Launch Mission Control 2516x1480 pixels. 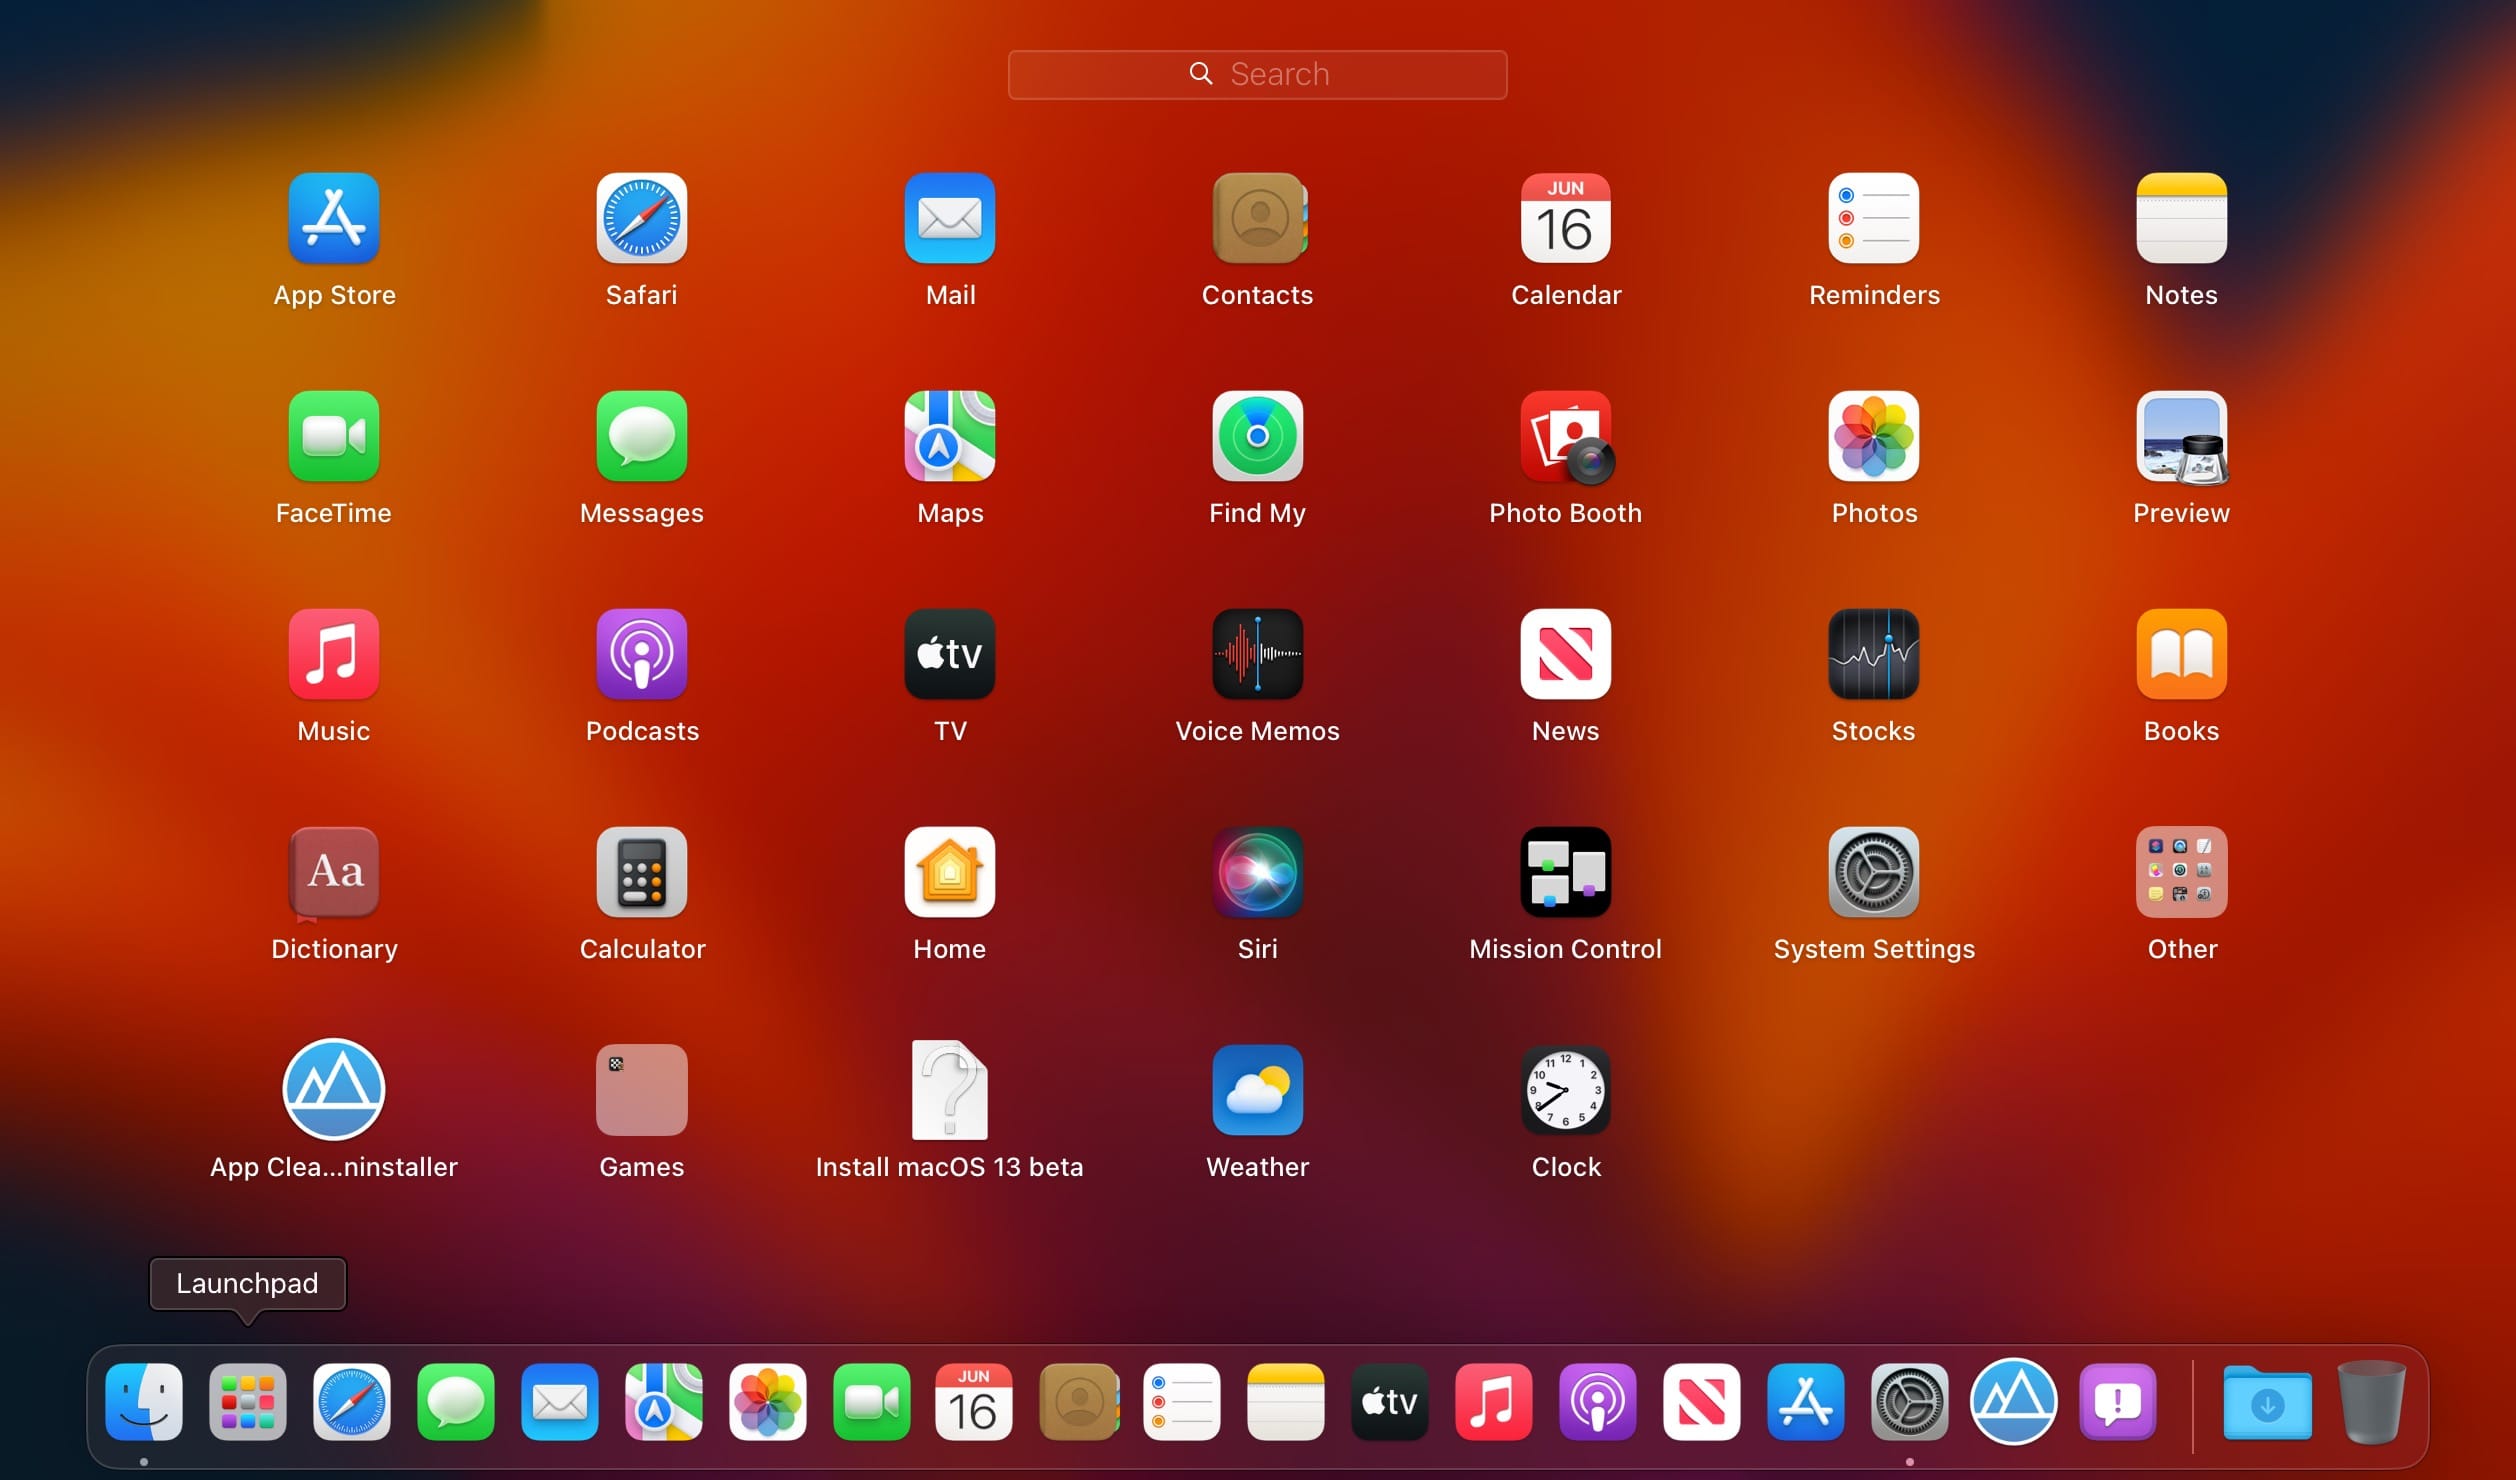(x=1565, y=872)
